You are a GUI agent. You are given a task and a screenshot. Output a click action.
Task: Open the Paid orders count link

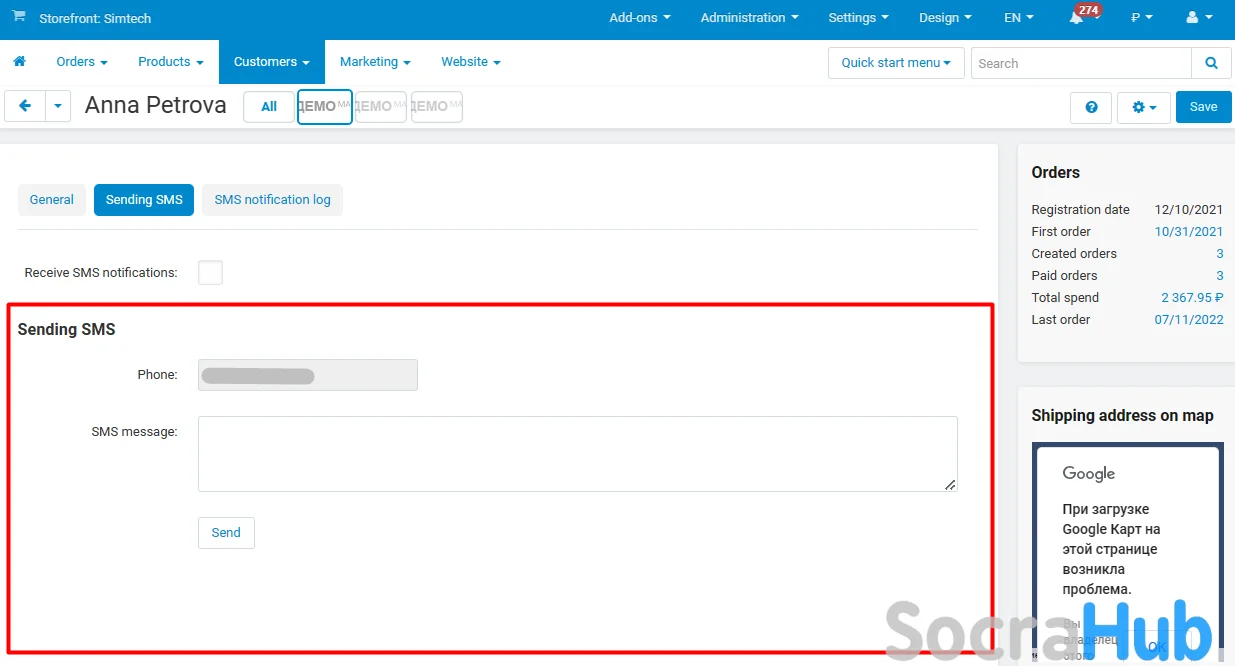1220,276
